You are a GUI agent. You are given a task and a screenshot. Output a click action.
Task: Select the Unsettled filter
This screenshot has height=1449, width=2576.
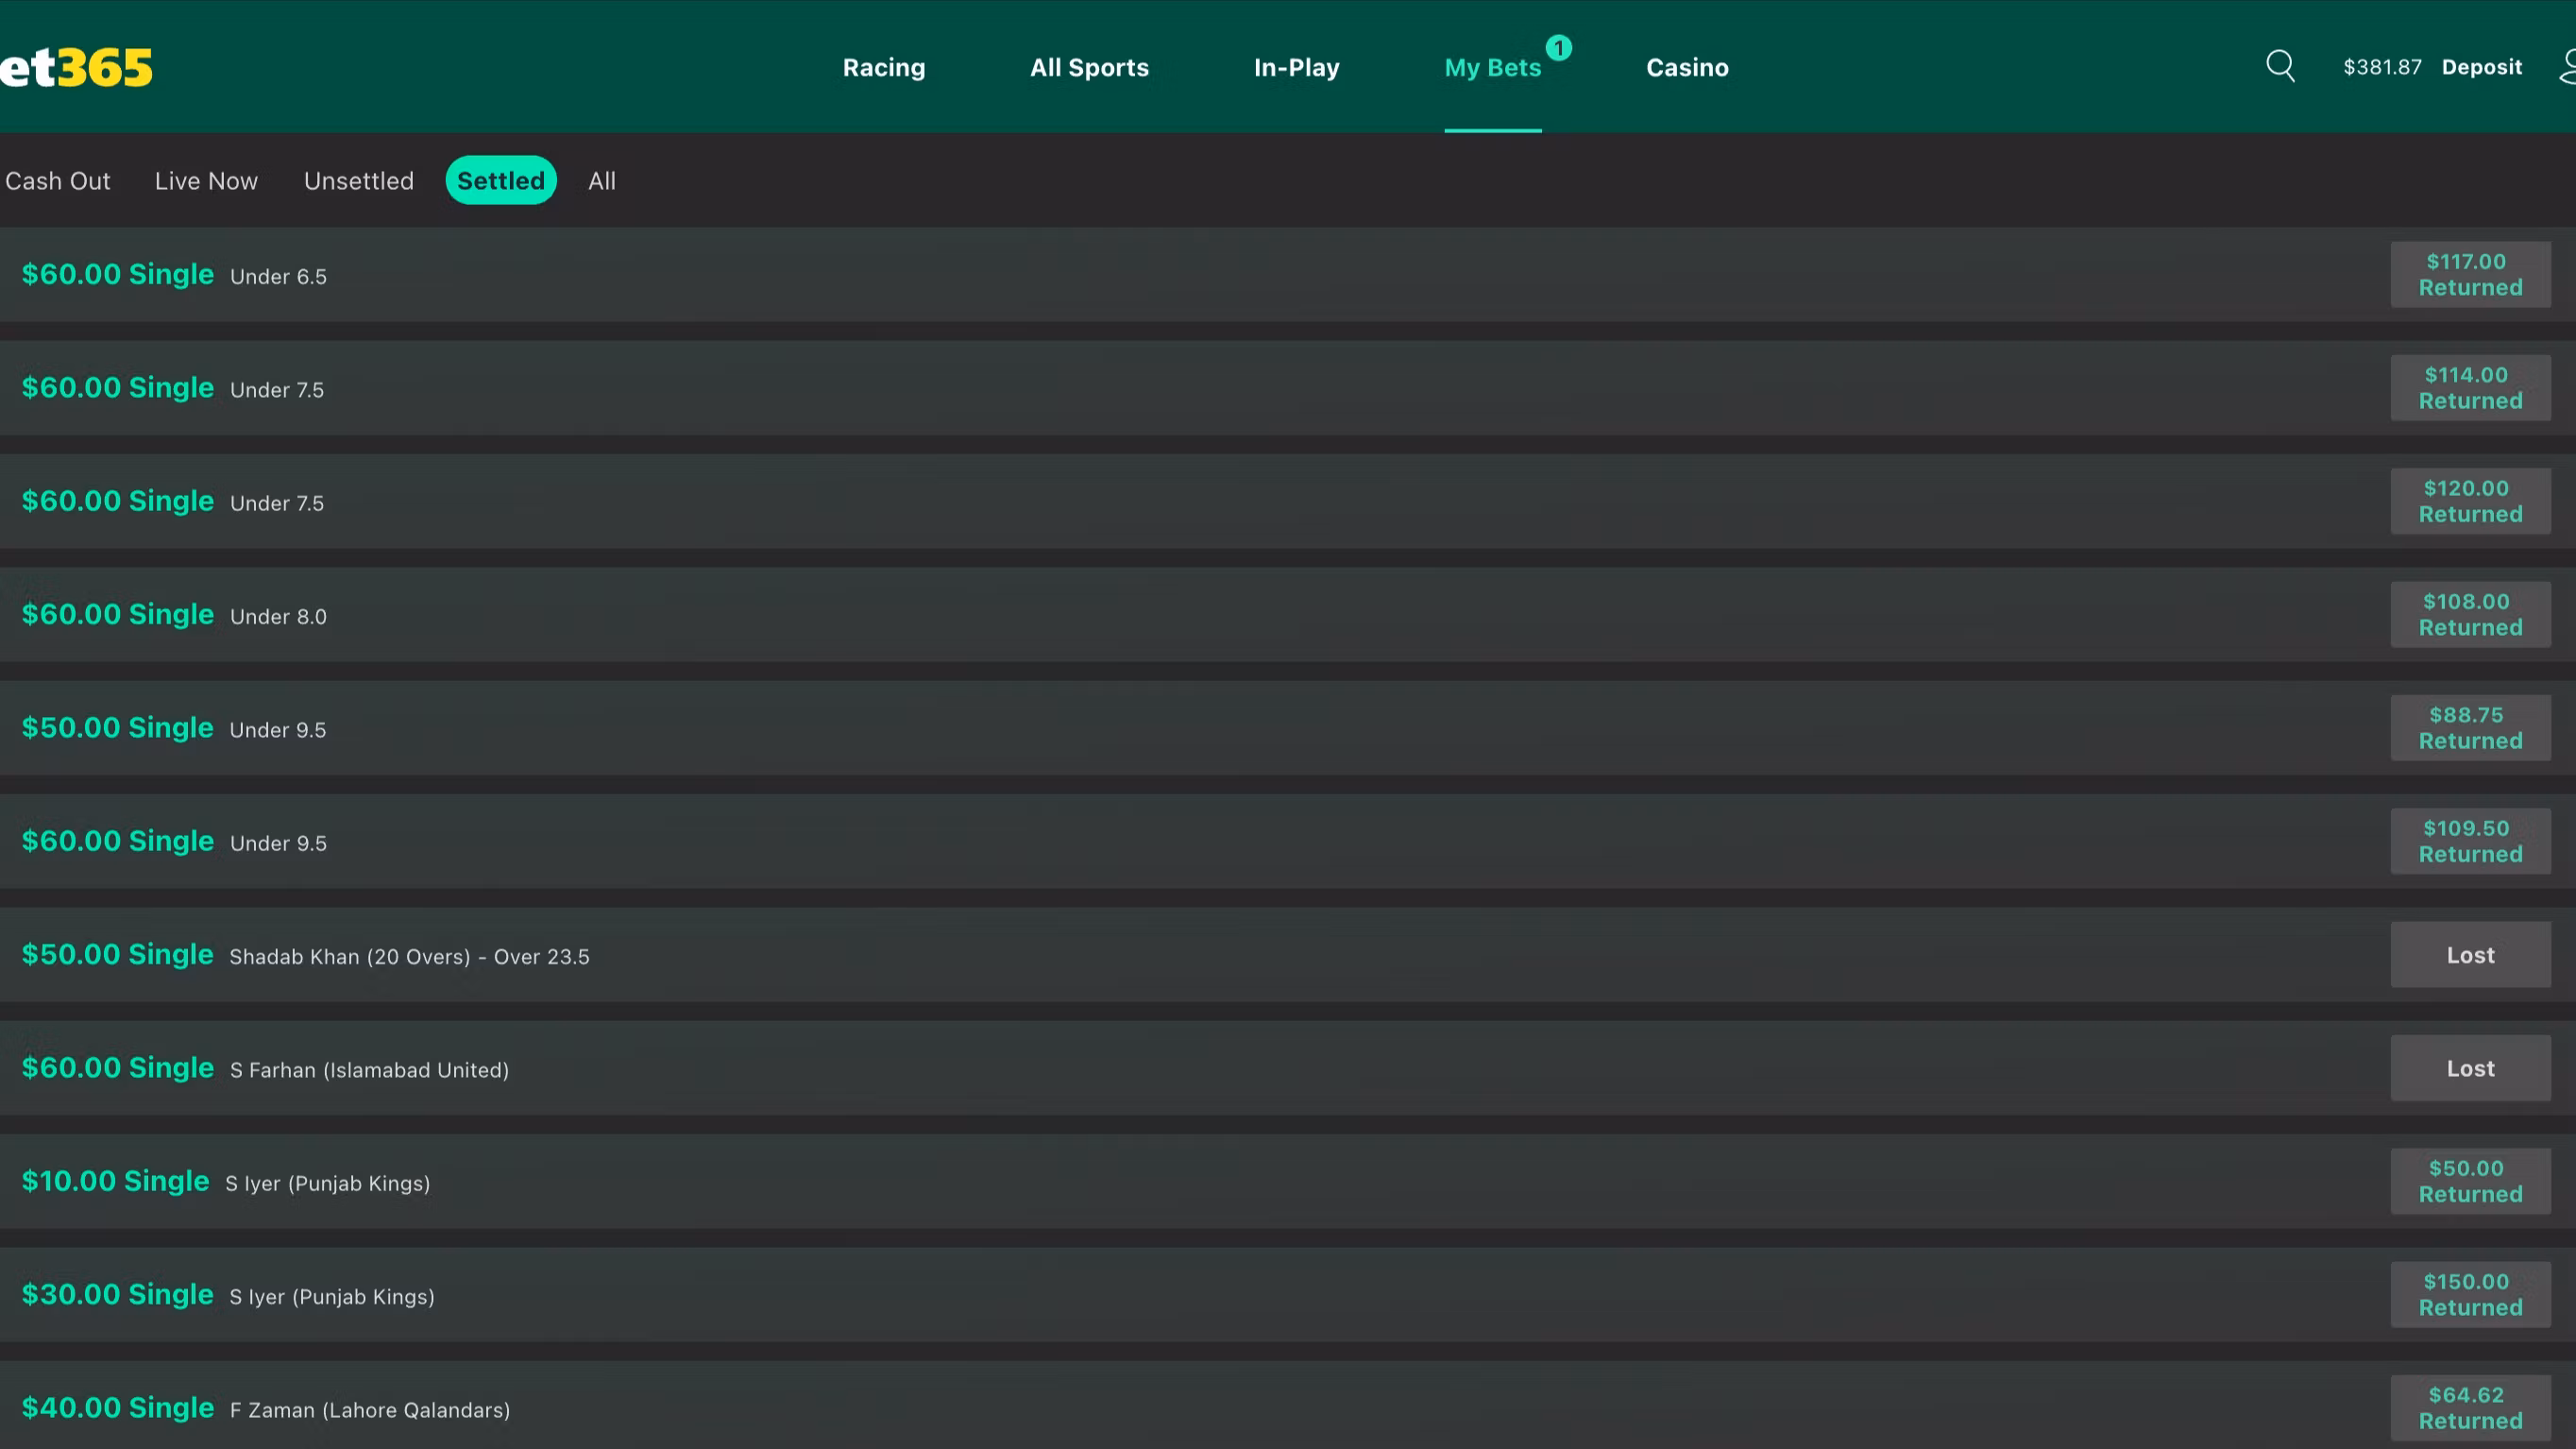[358, 181]
